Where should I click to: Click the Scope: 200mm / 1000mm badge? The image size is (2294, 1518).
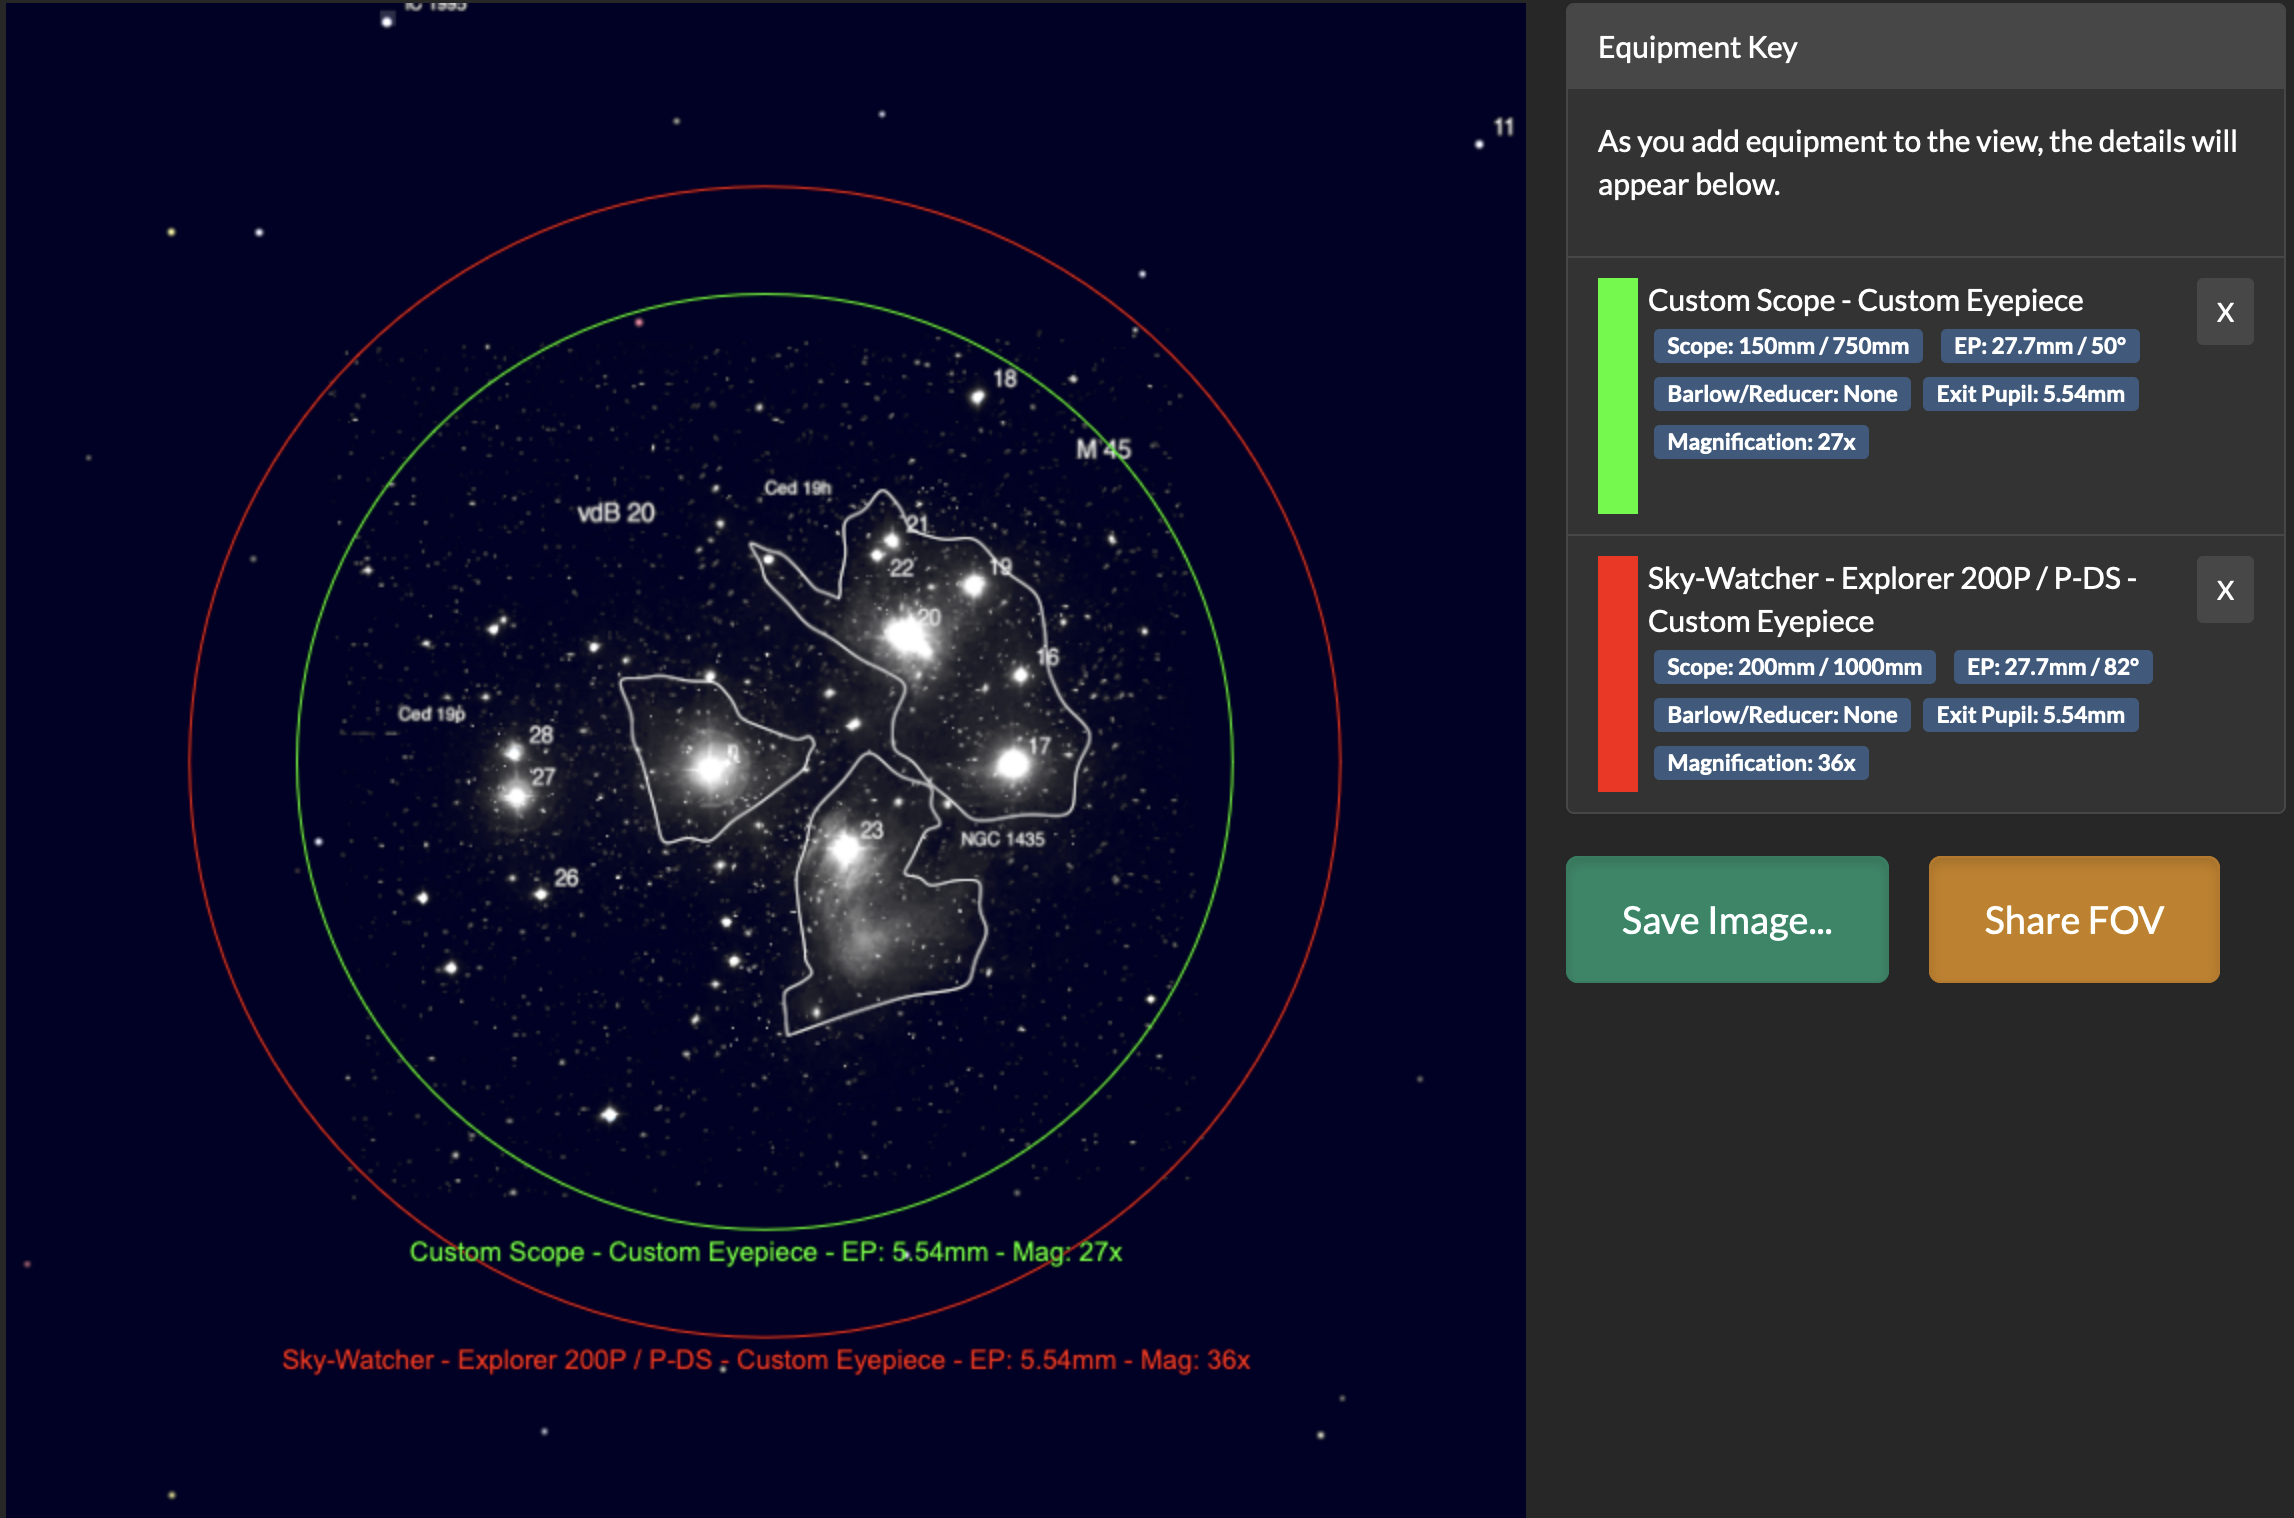(x=1793, y=667)
